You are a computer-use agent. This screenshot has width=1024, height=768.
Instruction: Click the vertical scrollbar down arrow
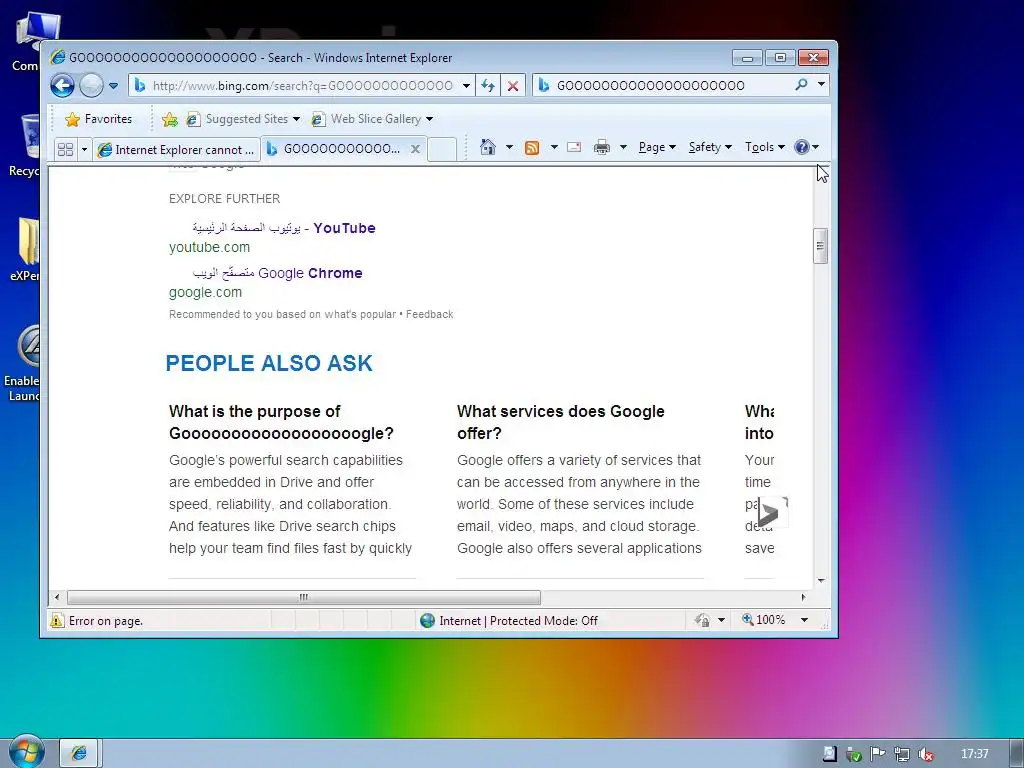[821, 581]
